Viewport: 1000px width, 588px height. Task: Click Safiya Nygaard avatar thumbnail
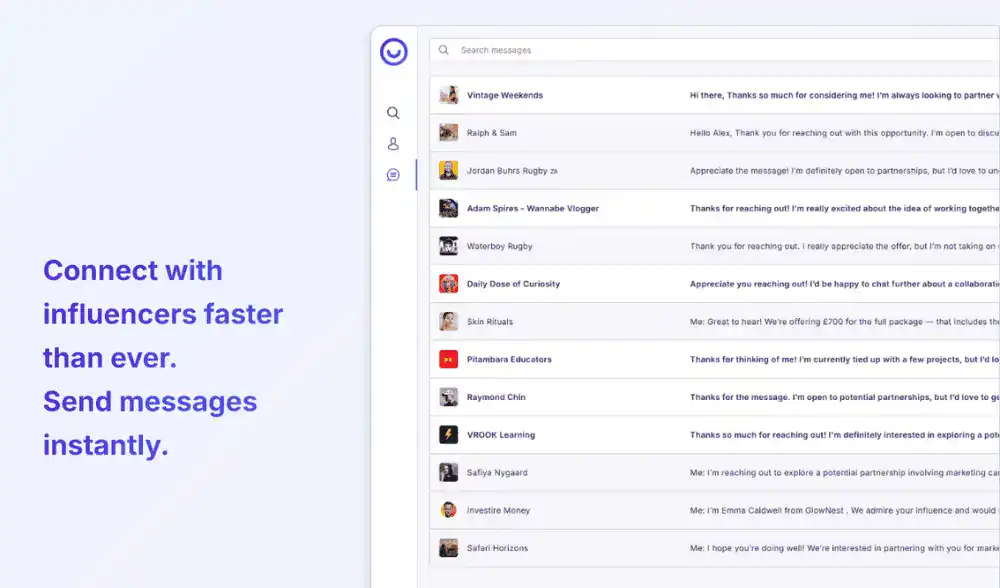click(449, 472)
